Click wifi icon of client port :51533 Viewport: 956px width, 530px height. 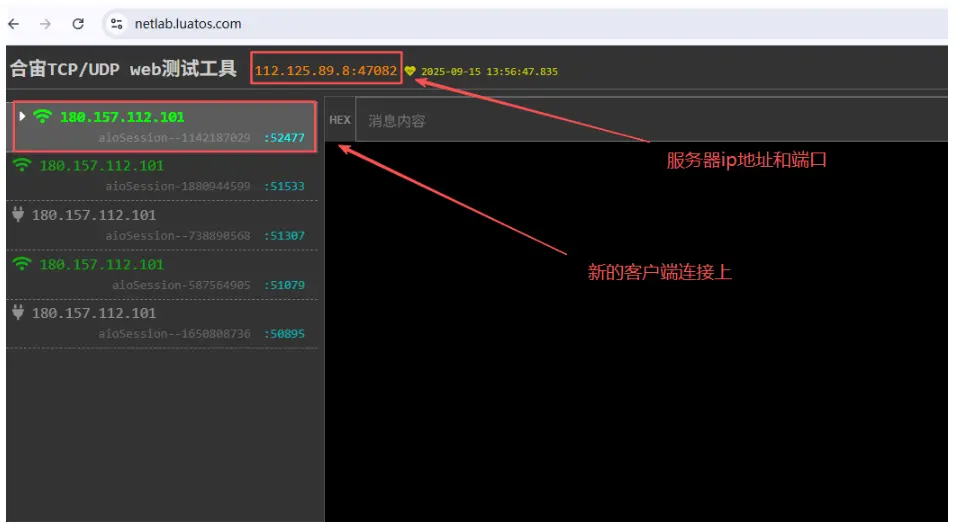pos(22,165)
